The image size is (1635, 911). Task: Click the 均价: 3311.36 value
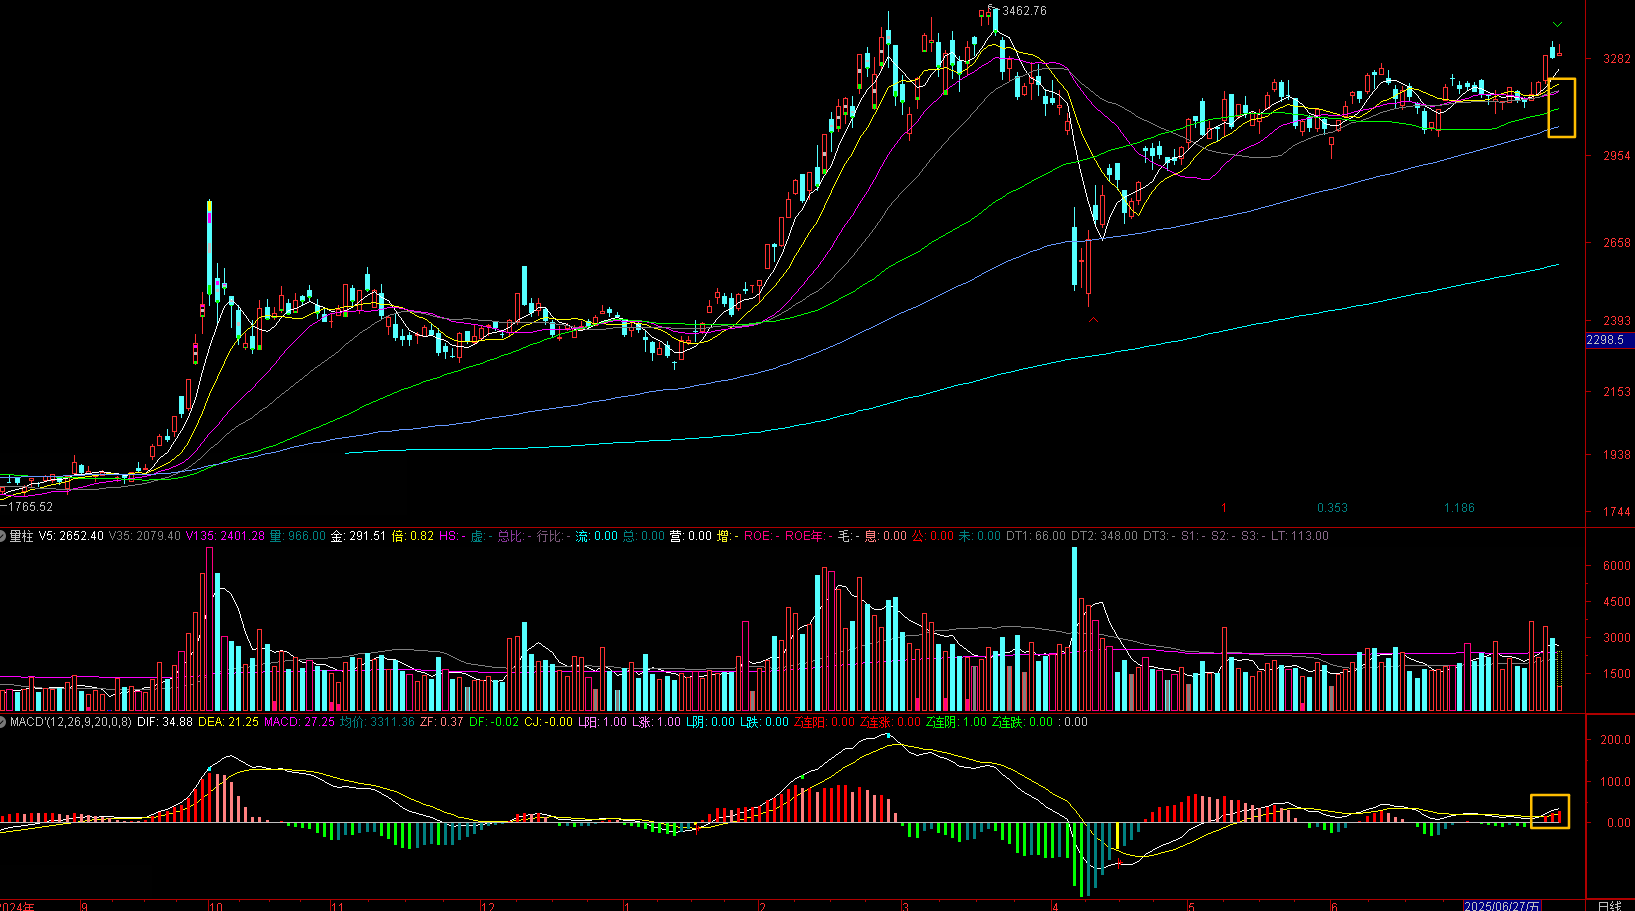pos(377,722)
